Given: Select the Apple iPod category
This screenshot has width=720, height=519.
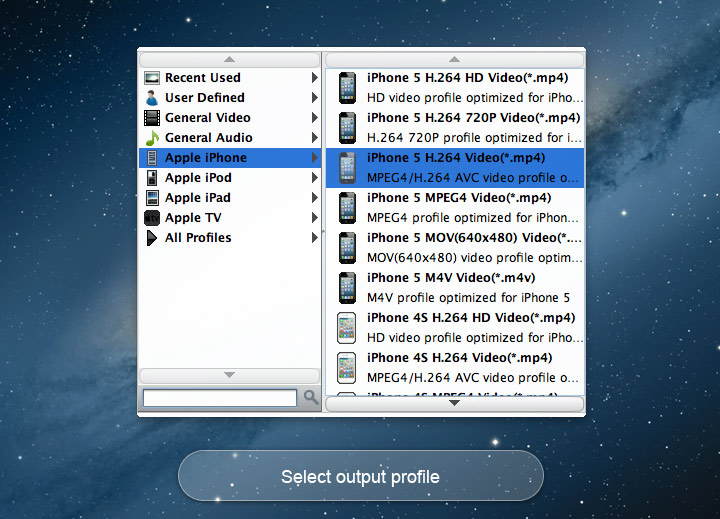Looking at the screenshot, I should pos(230,178).
